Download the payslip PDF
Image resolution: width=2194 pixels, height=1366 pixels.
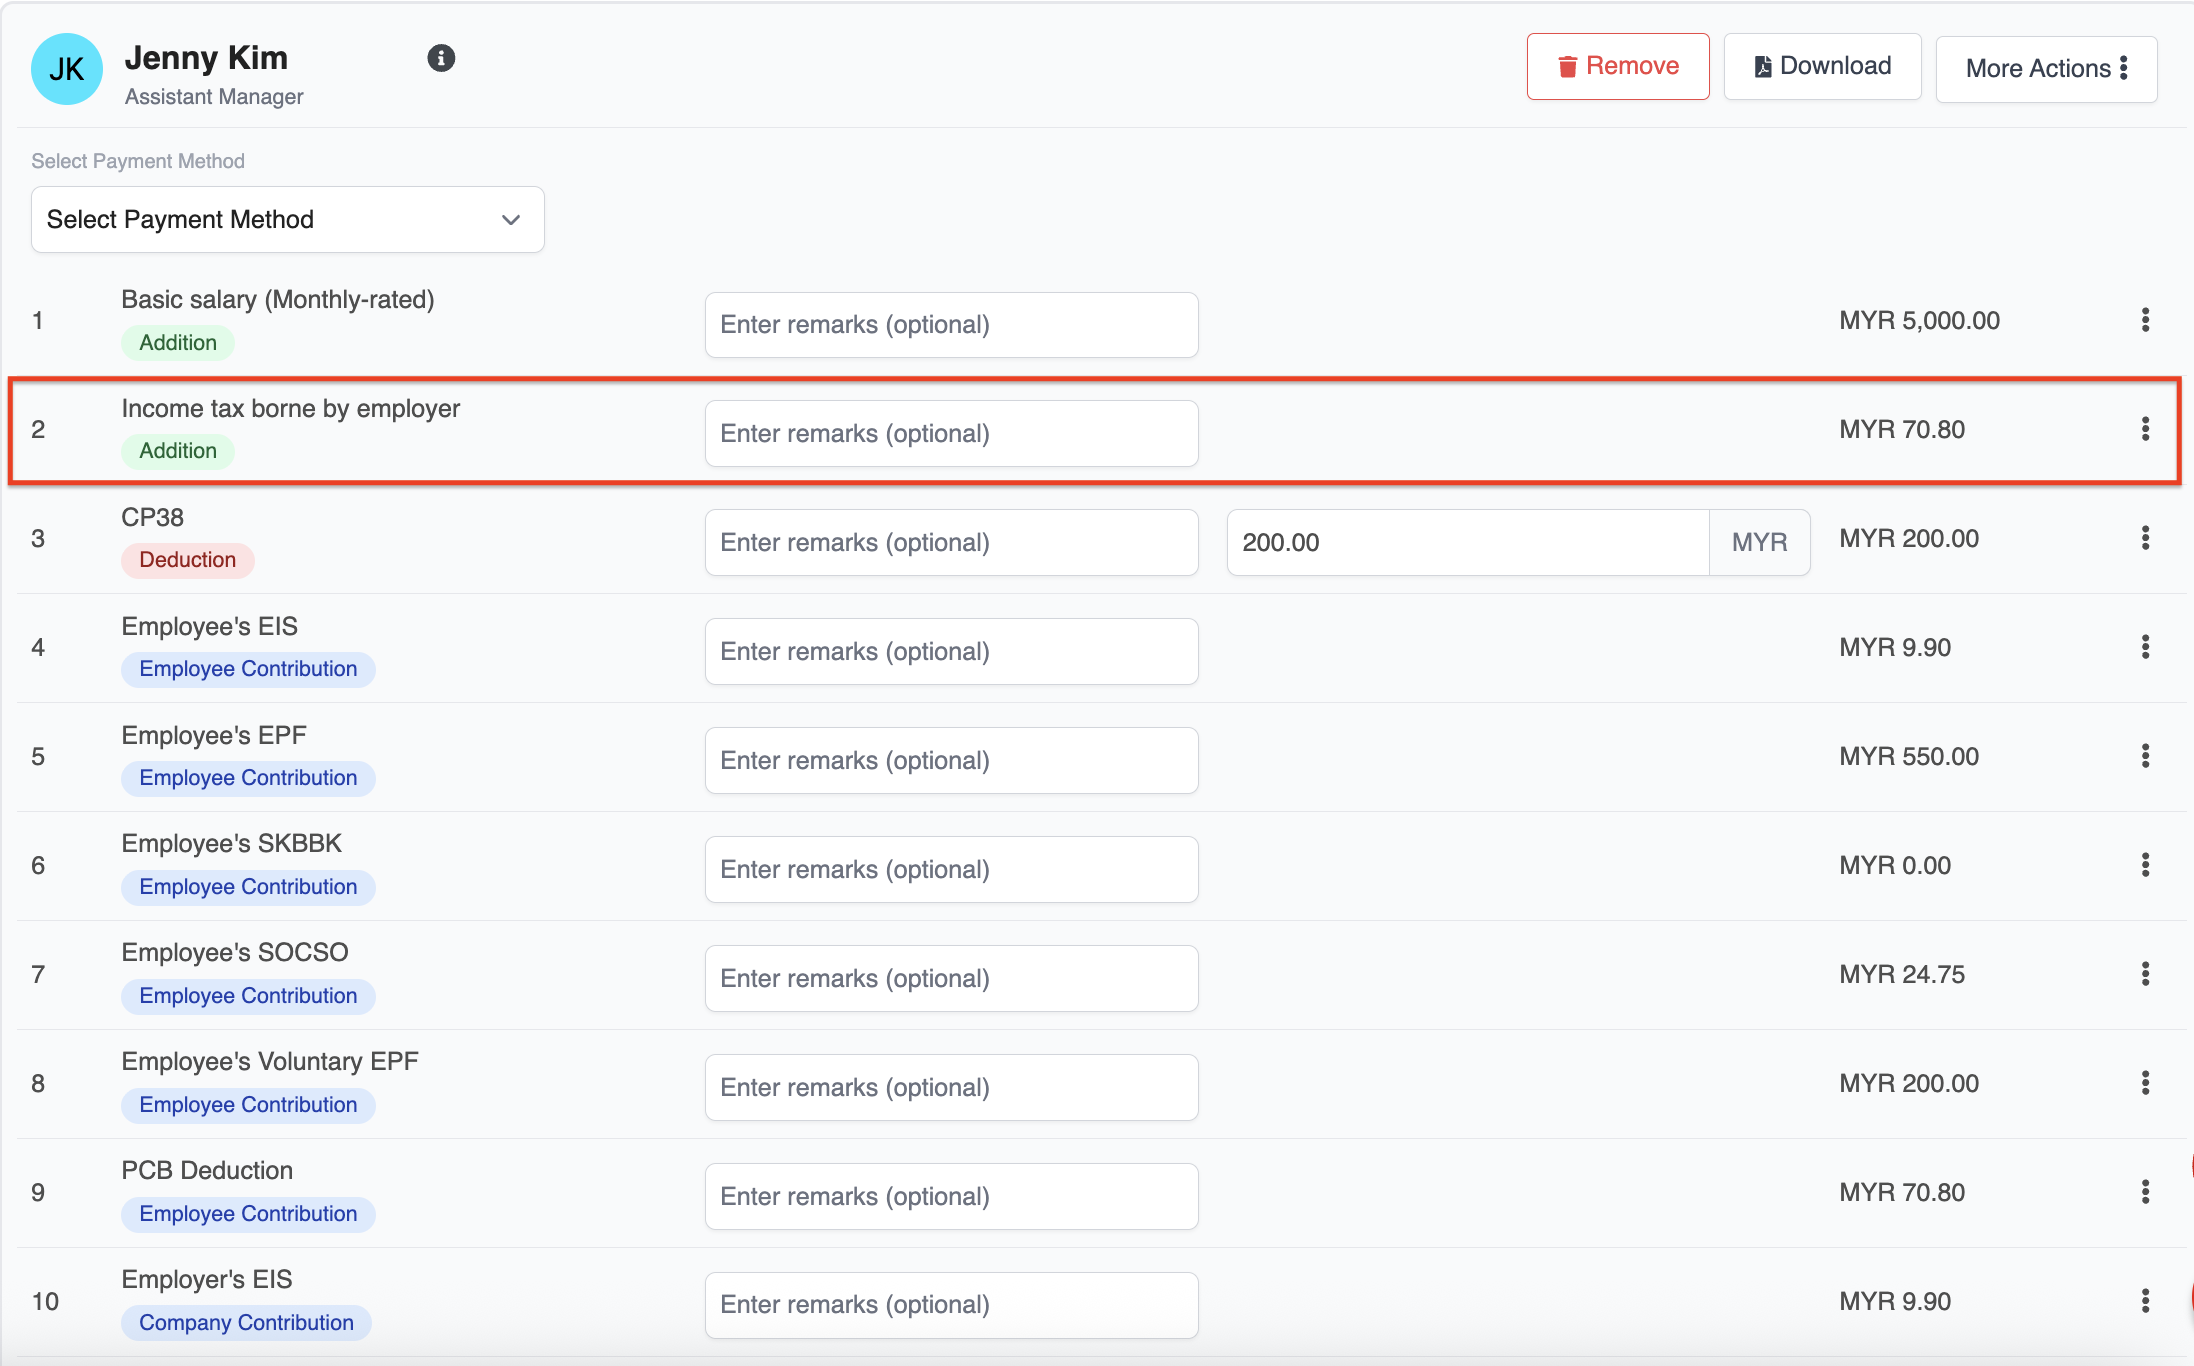coord(1822,67)
